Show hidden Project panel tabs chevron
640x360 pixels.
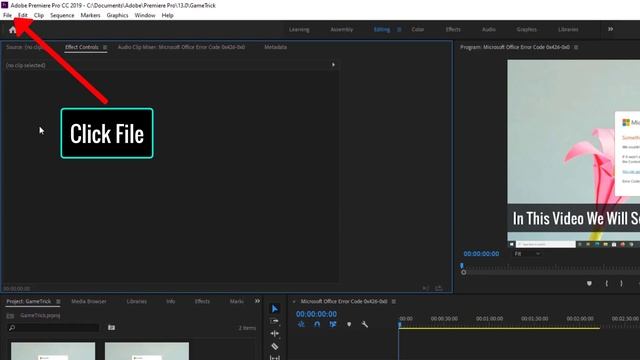pyautogui.click(x=257, y=301)
